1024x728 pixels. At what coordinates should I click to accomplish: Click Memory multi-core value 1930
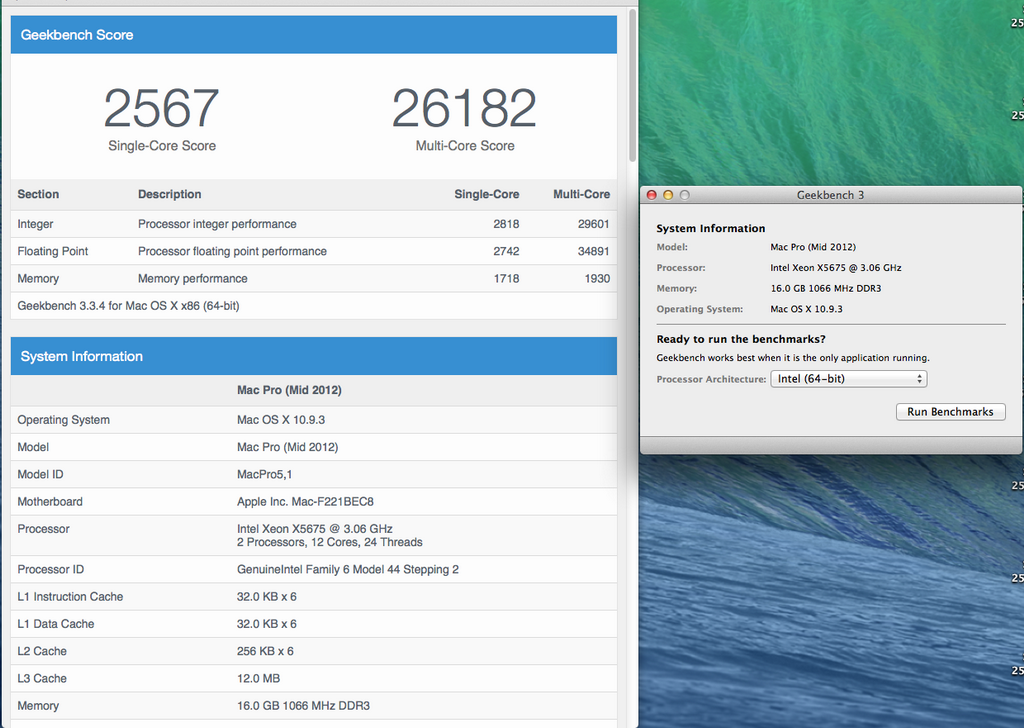point(597,279)
